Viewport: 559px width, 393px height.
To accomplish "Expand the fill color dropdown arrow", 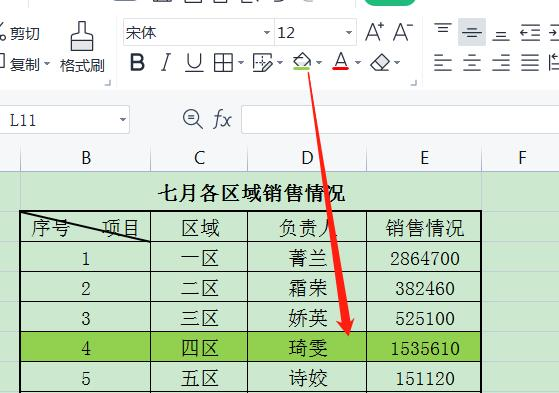I will [x=319, y=63].
